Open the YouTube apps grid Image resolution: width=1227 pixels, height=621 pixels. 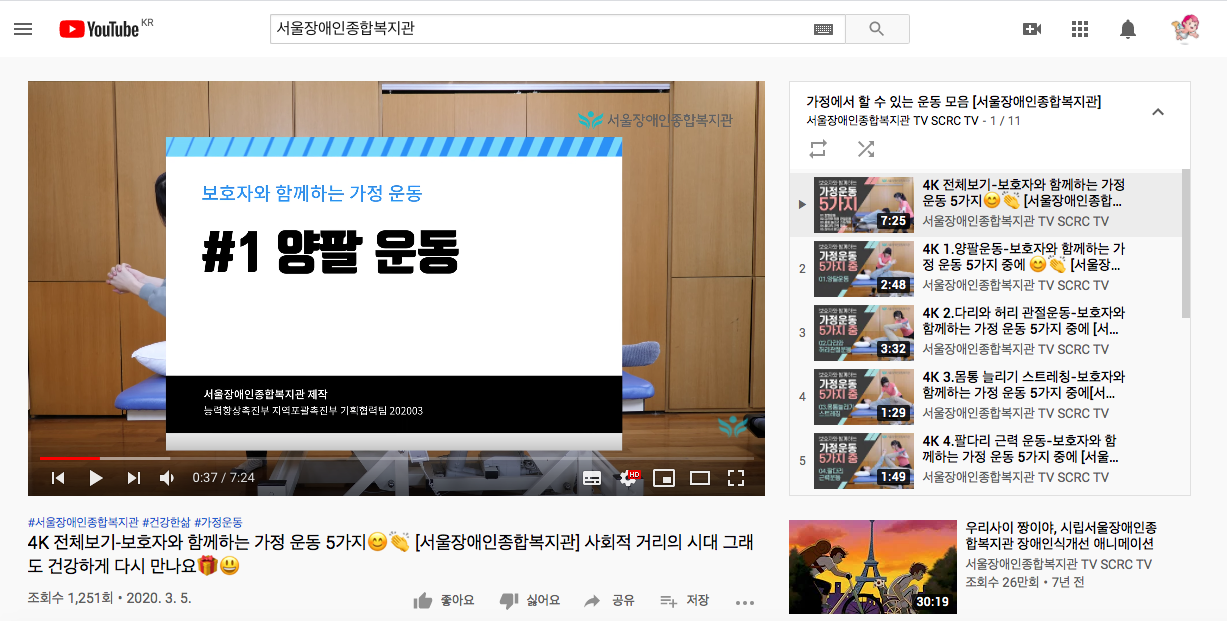pyautogui.click(x=1079, y=29)
